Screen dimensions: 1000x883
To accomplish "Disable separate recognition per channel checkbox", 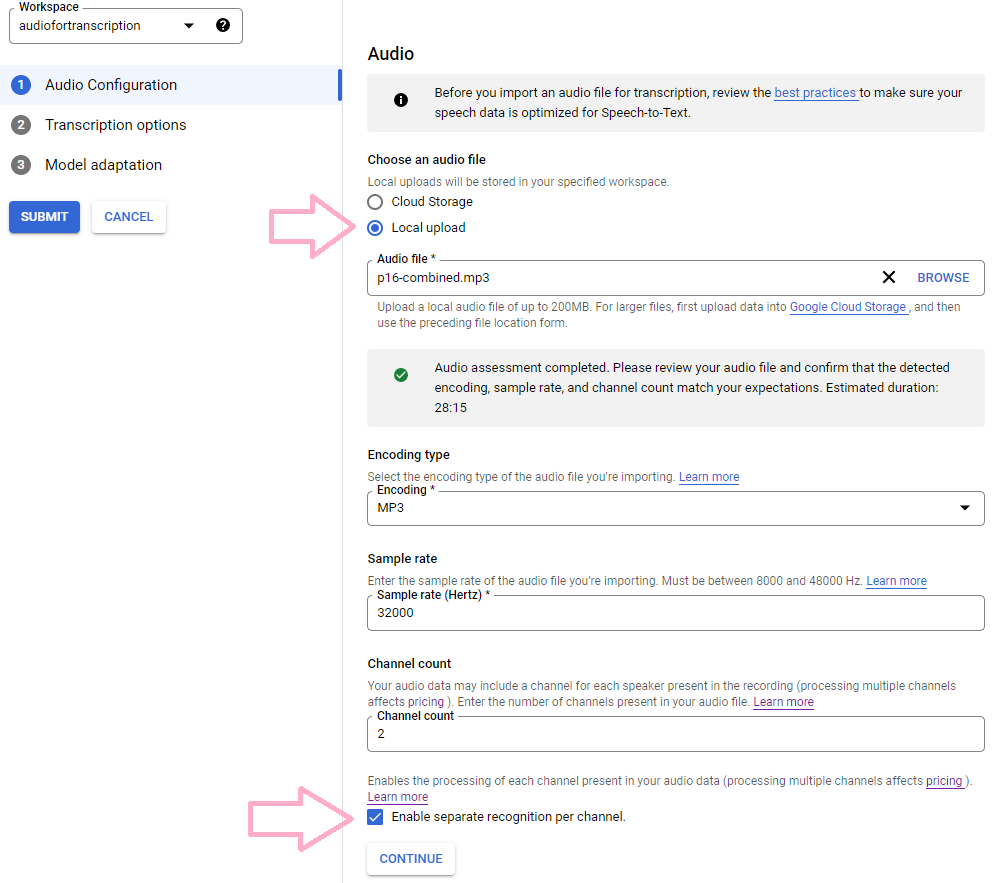I will pos(376,817).
